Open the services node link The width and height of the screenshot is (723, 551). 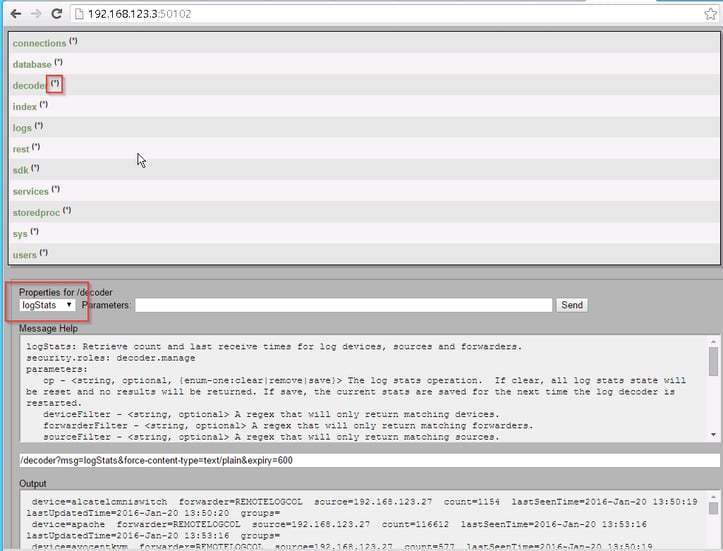pyautogui.click(x=30, y=191)
